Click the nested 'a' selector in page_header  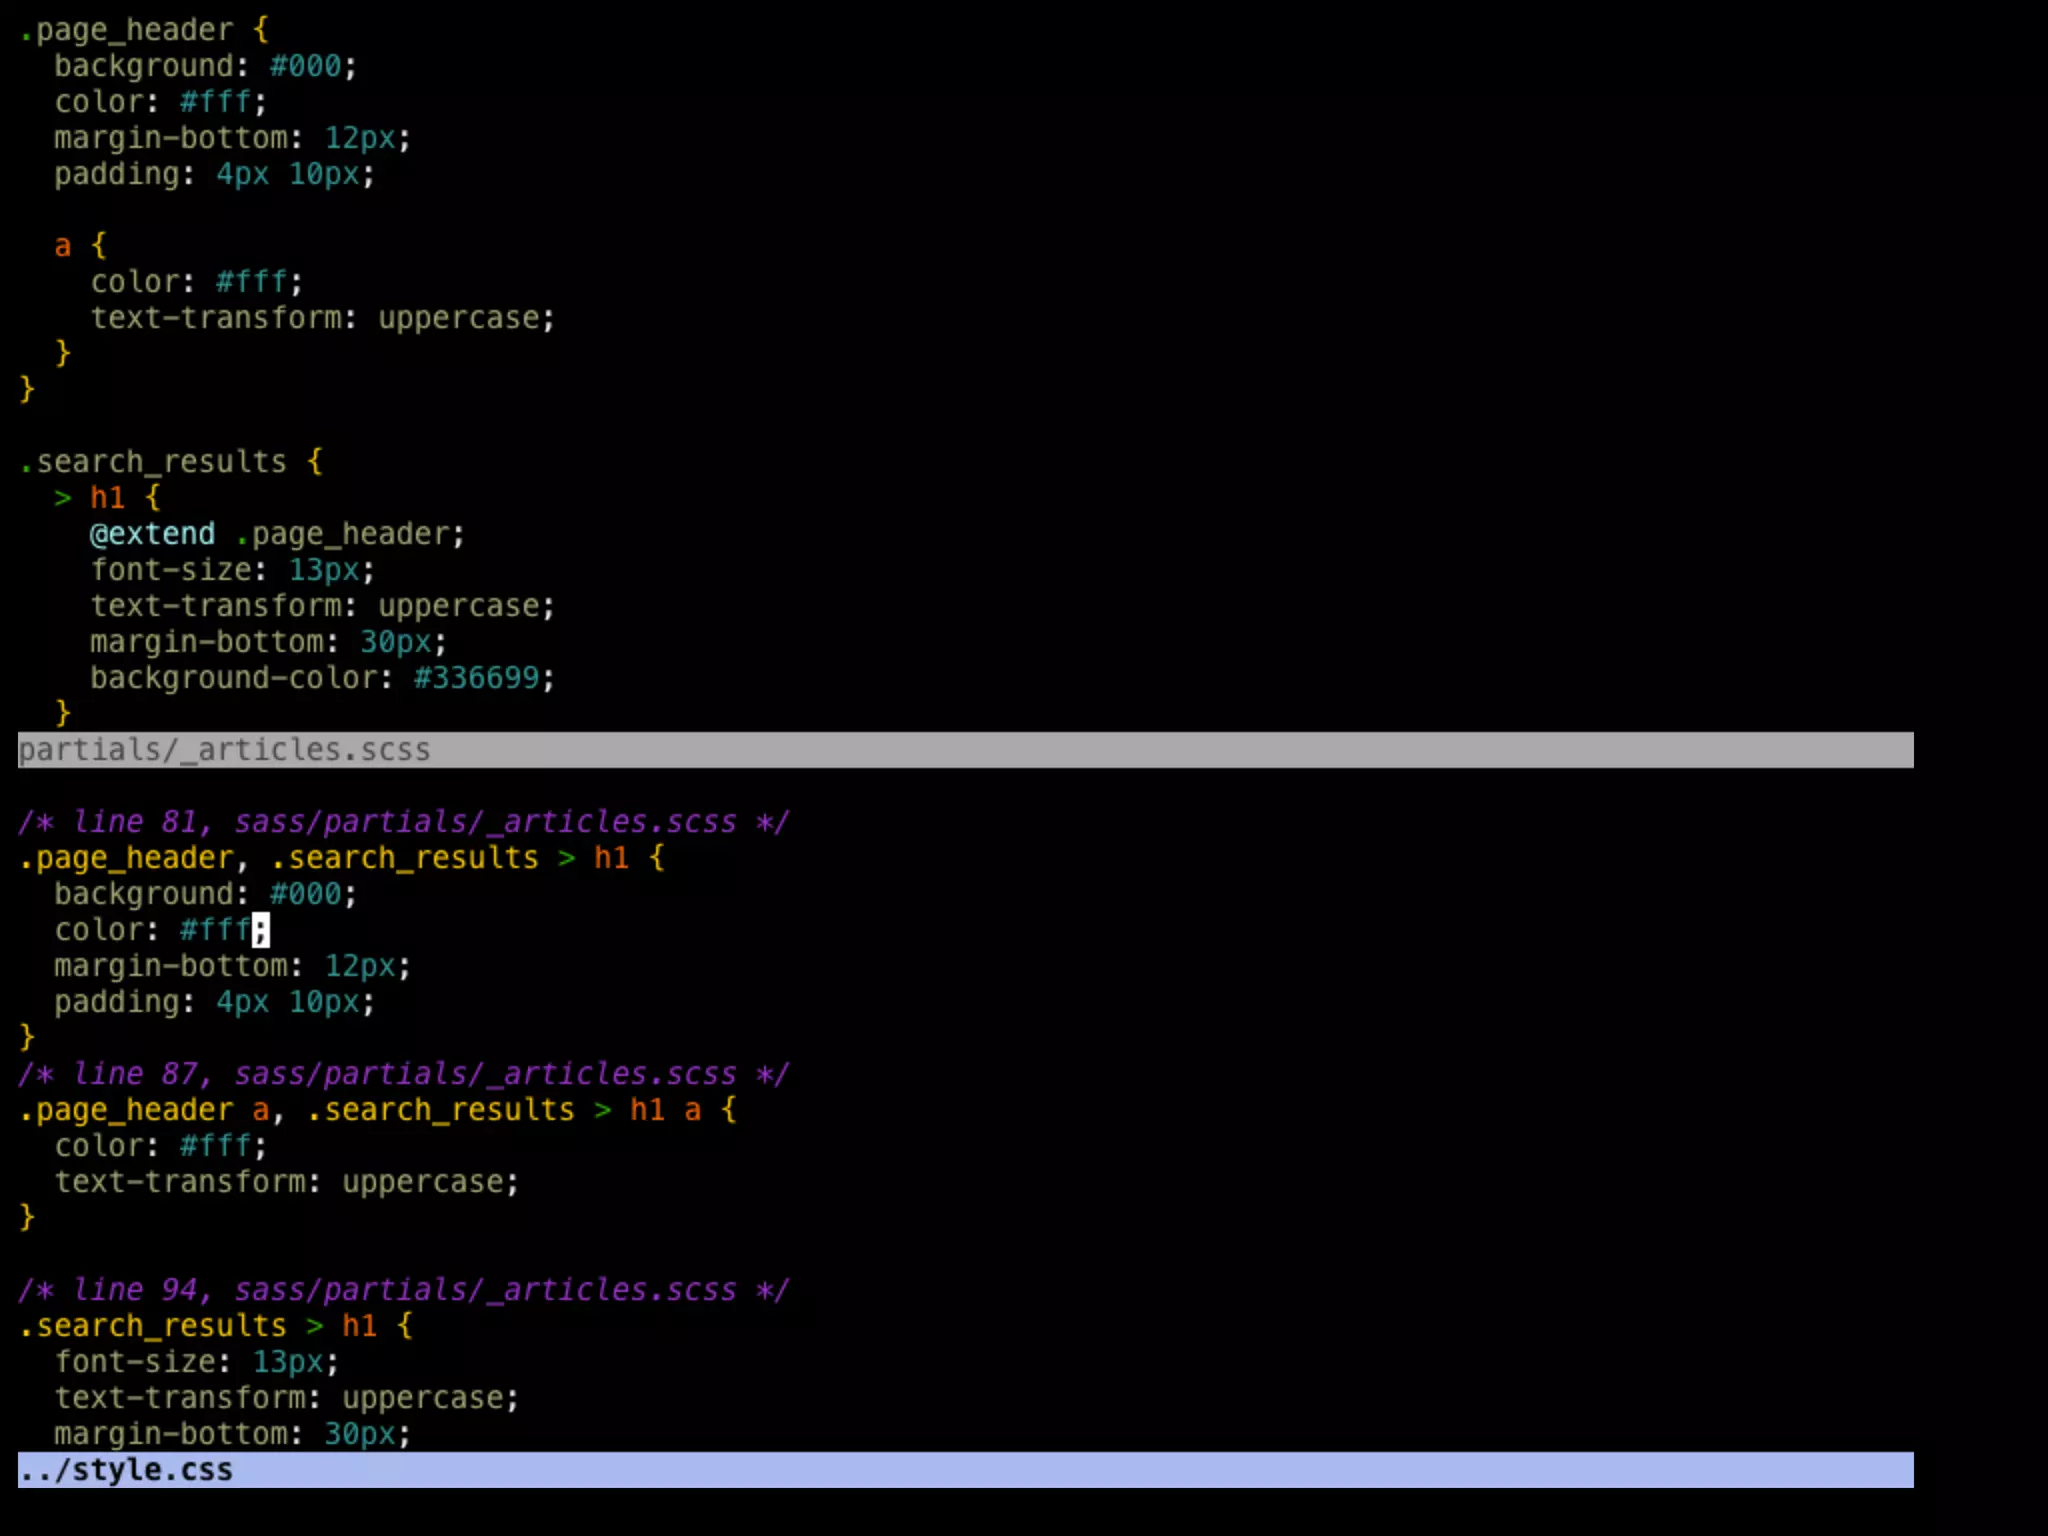point(63,246)
